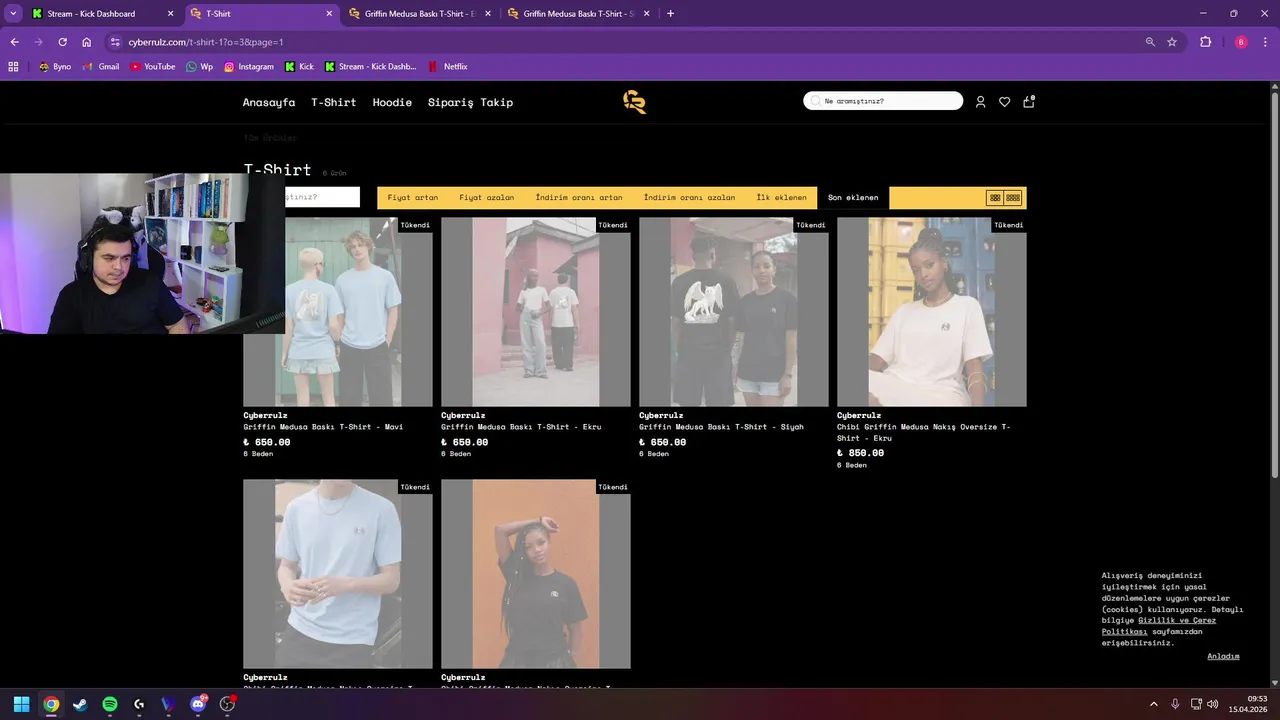The image size is (1280, 720).
Task: Sort products by Fiyat azalan
Action: coord(487,198)
